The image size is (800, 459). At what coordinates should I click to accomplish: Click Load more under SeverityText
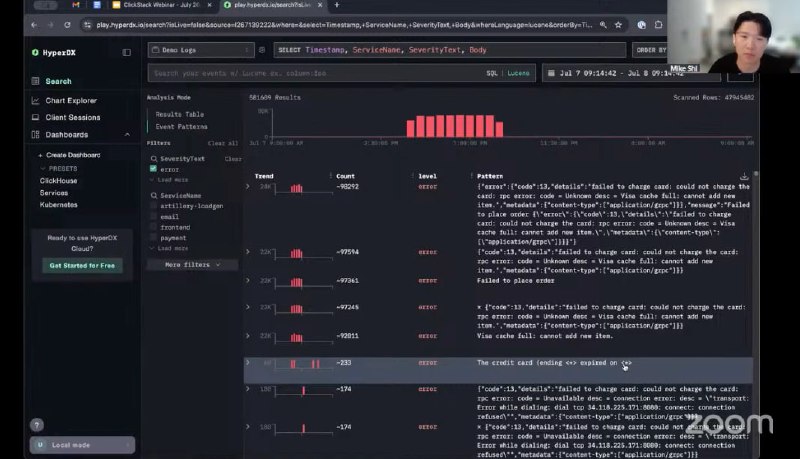click(x=172, y=180)
